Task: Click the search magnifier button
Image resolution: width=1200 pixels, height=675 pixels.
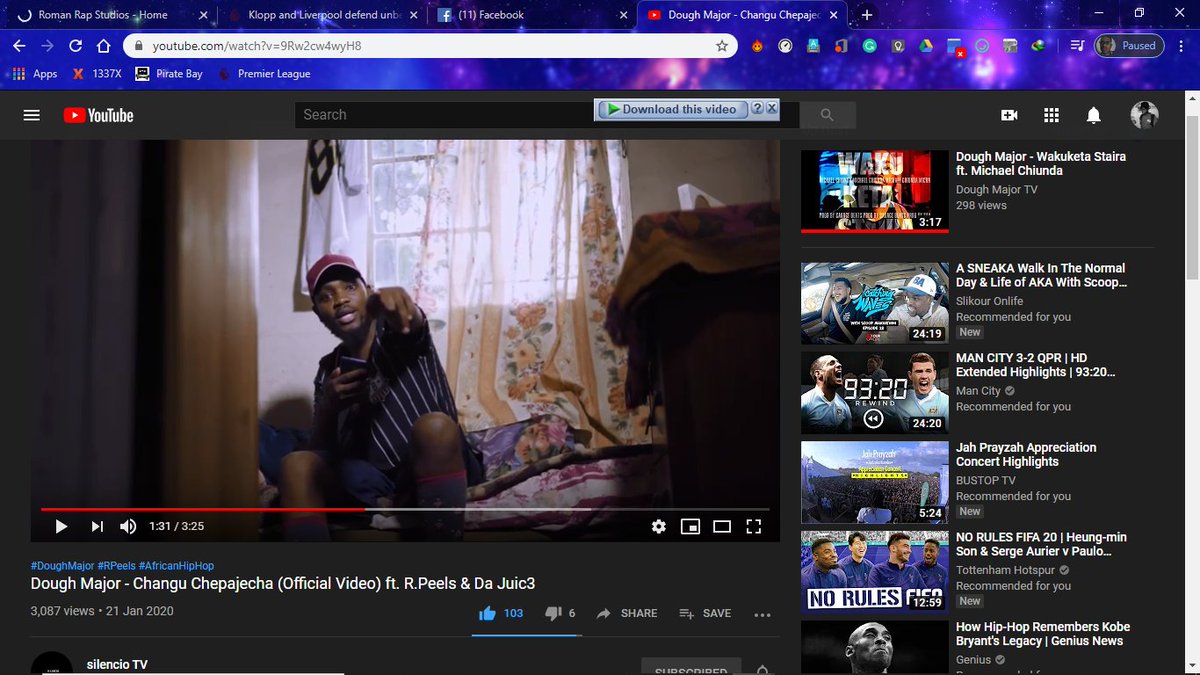Action: pyautogui.click(x=826, y=115)
